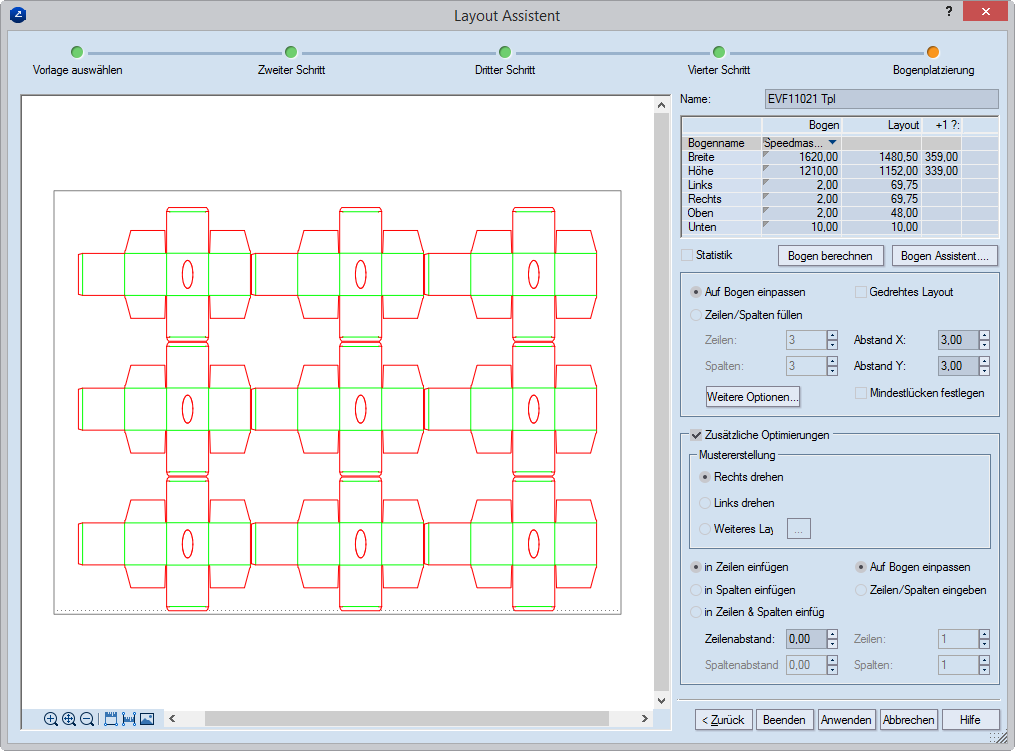The width and height of the screenshot is (1015, 751).
Task: Click the horizontal scrollbar thumb
Action: (407, 719)
